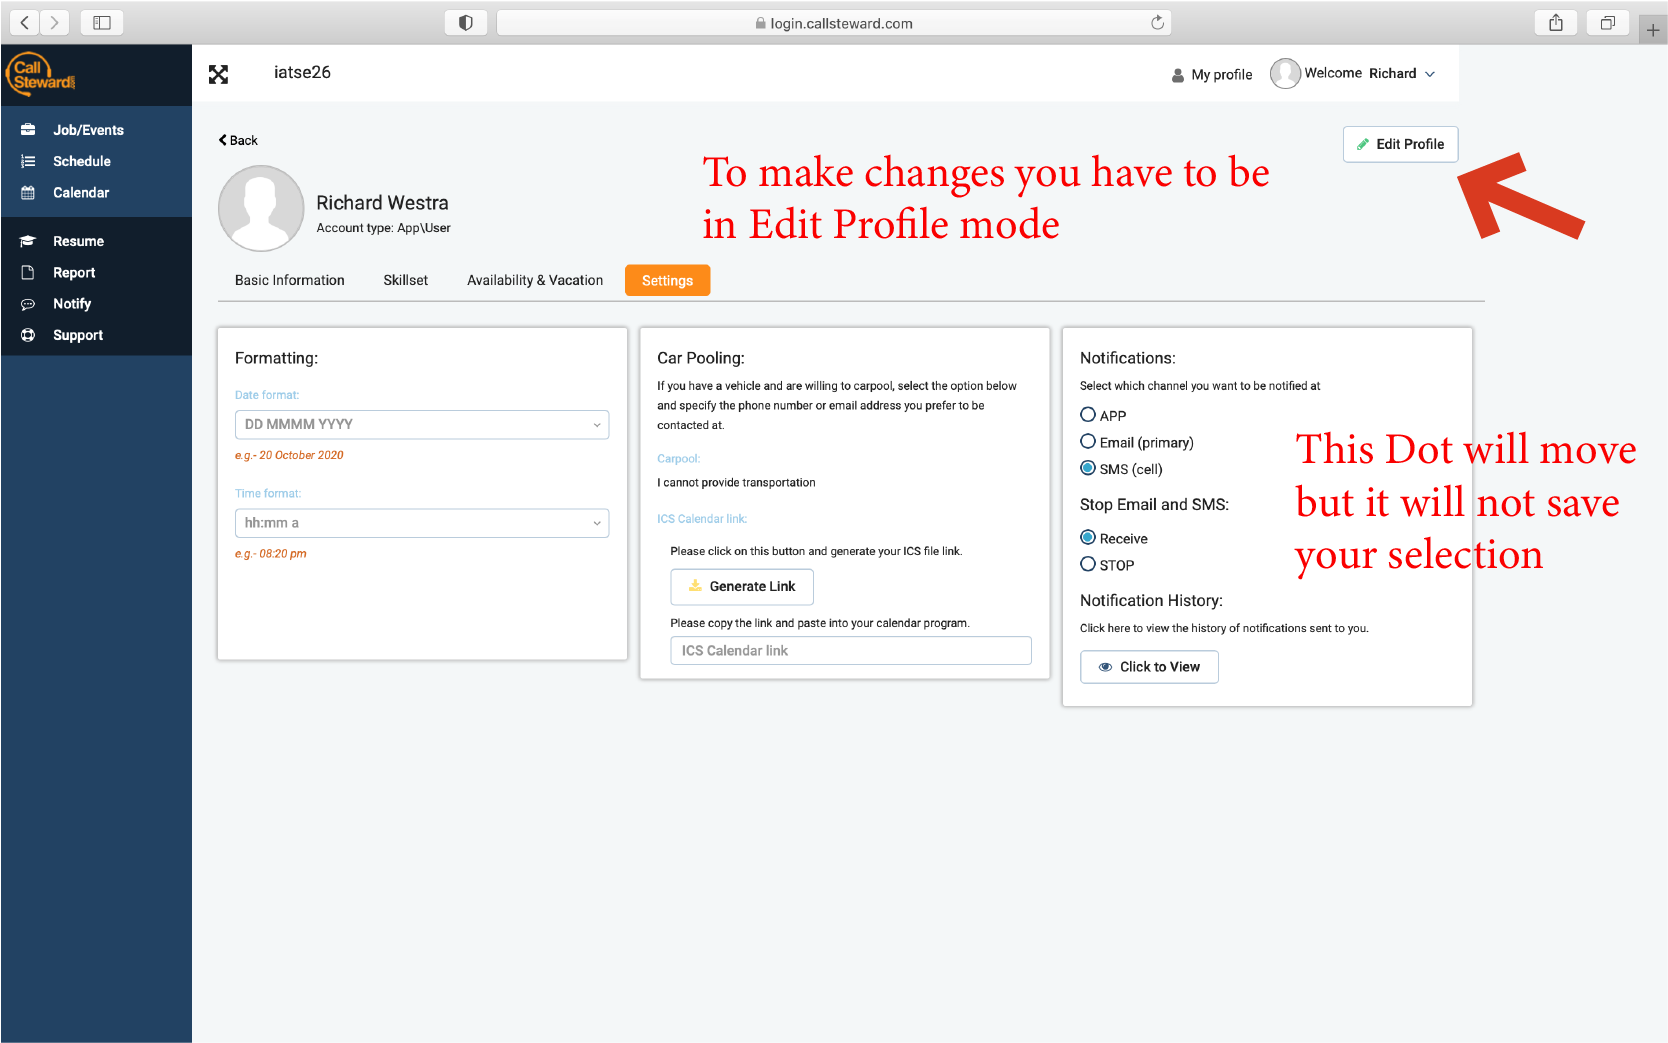
Task: Click the ICS Calendar link input field
Action: (x=850, y=651)
